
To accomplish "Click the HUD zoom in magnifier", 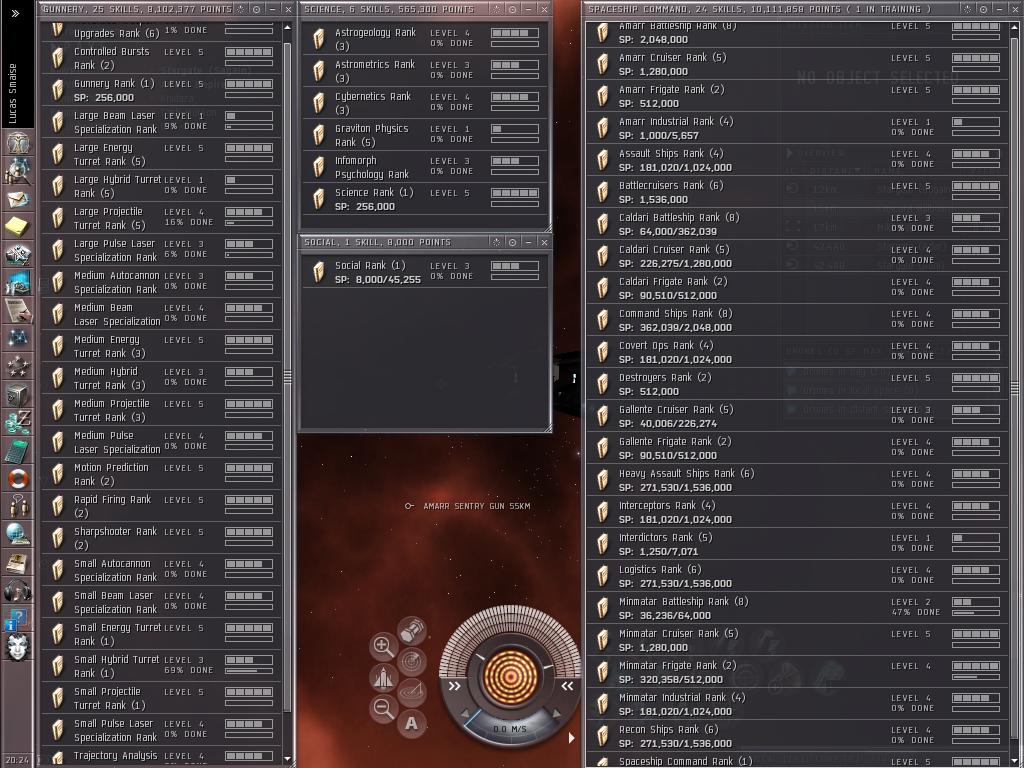I will (383, 647).
